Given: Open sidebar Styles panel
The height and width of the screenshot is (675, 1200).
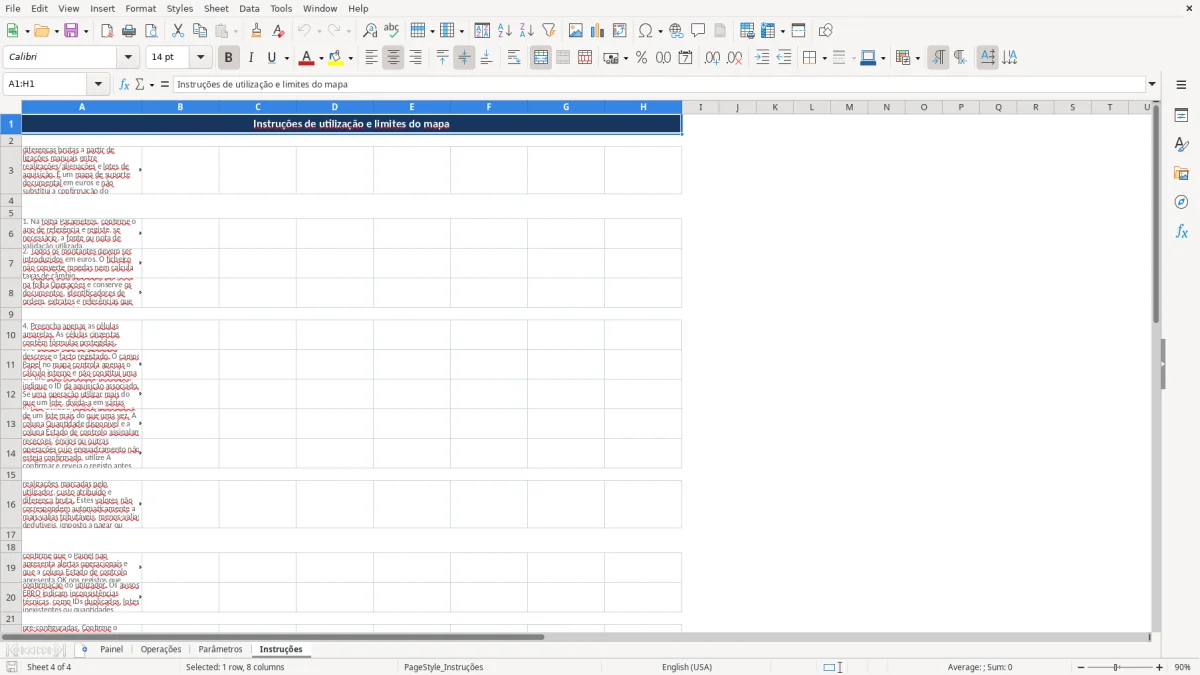Looking at the screenshot, I should pos(1181,144).
